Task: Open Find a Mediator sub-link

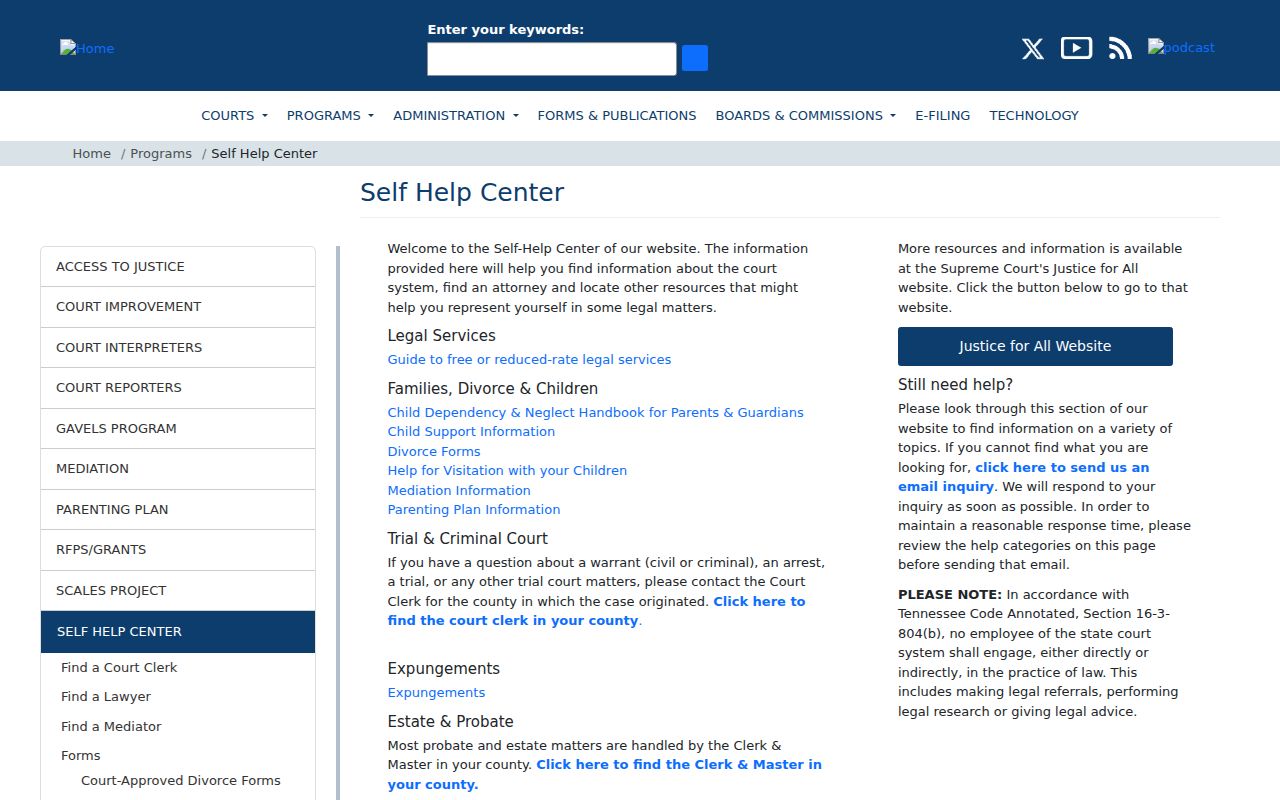Action: point(111,727)
